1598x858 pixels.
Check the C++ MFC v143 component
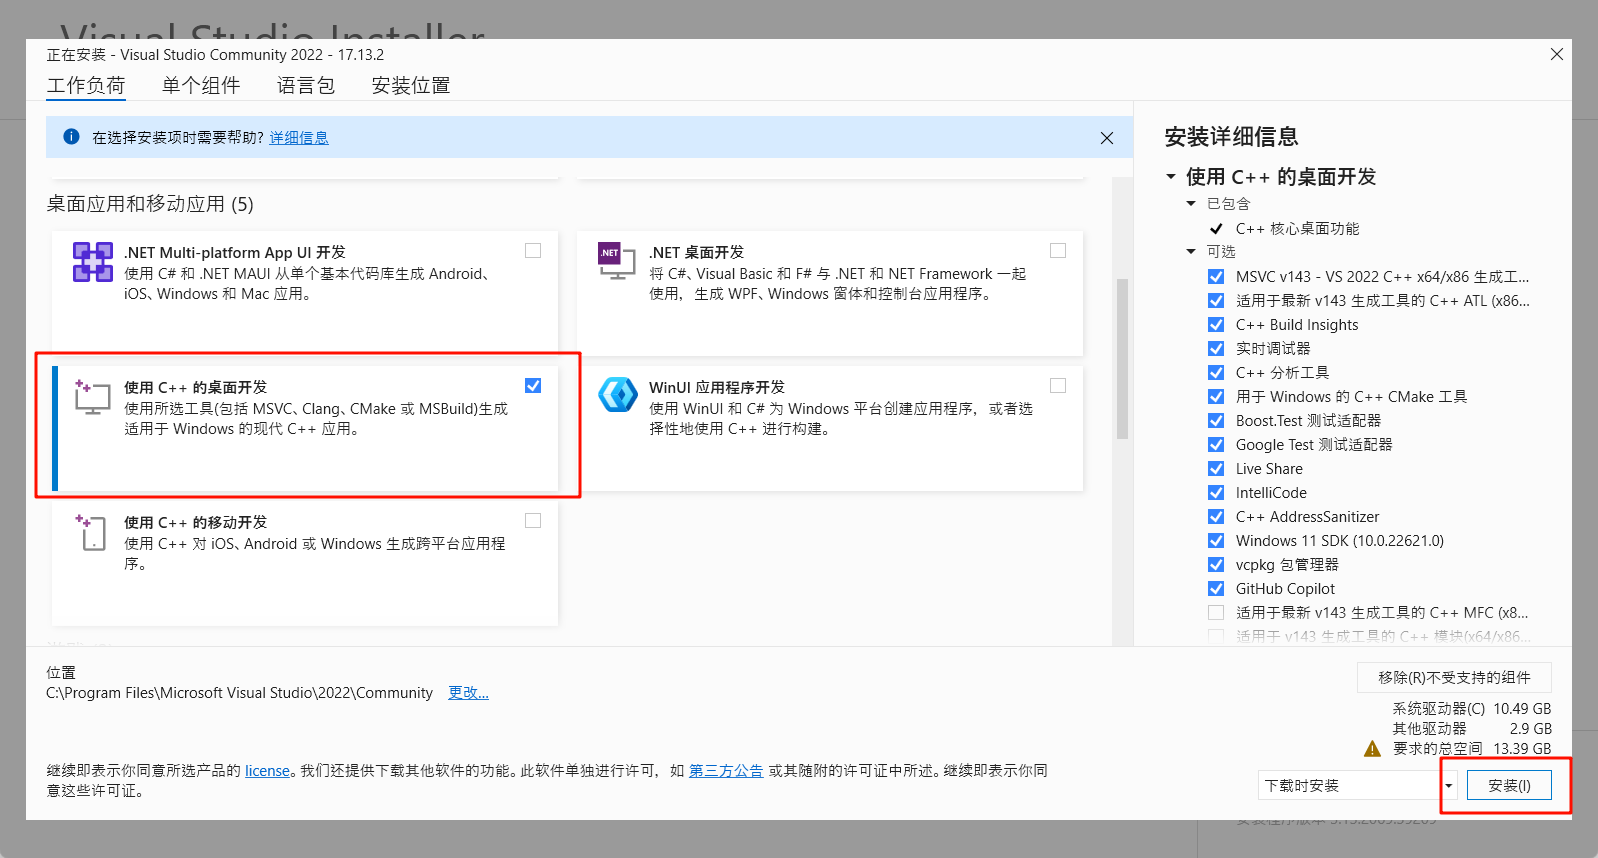pyautogui.click(x=1216, y=613)
